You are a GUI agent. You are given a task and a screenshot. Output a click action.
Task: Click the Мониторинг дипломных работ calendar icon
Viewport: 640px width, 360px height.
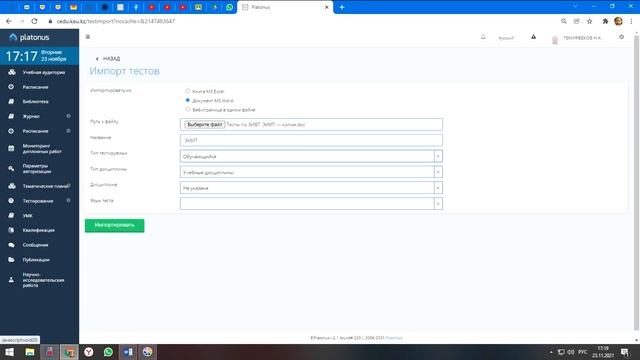[x=11, y=149]
